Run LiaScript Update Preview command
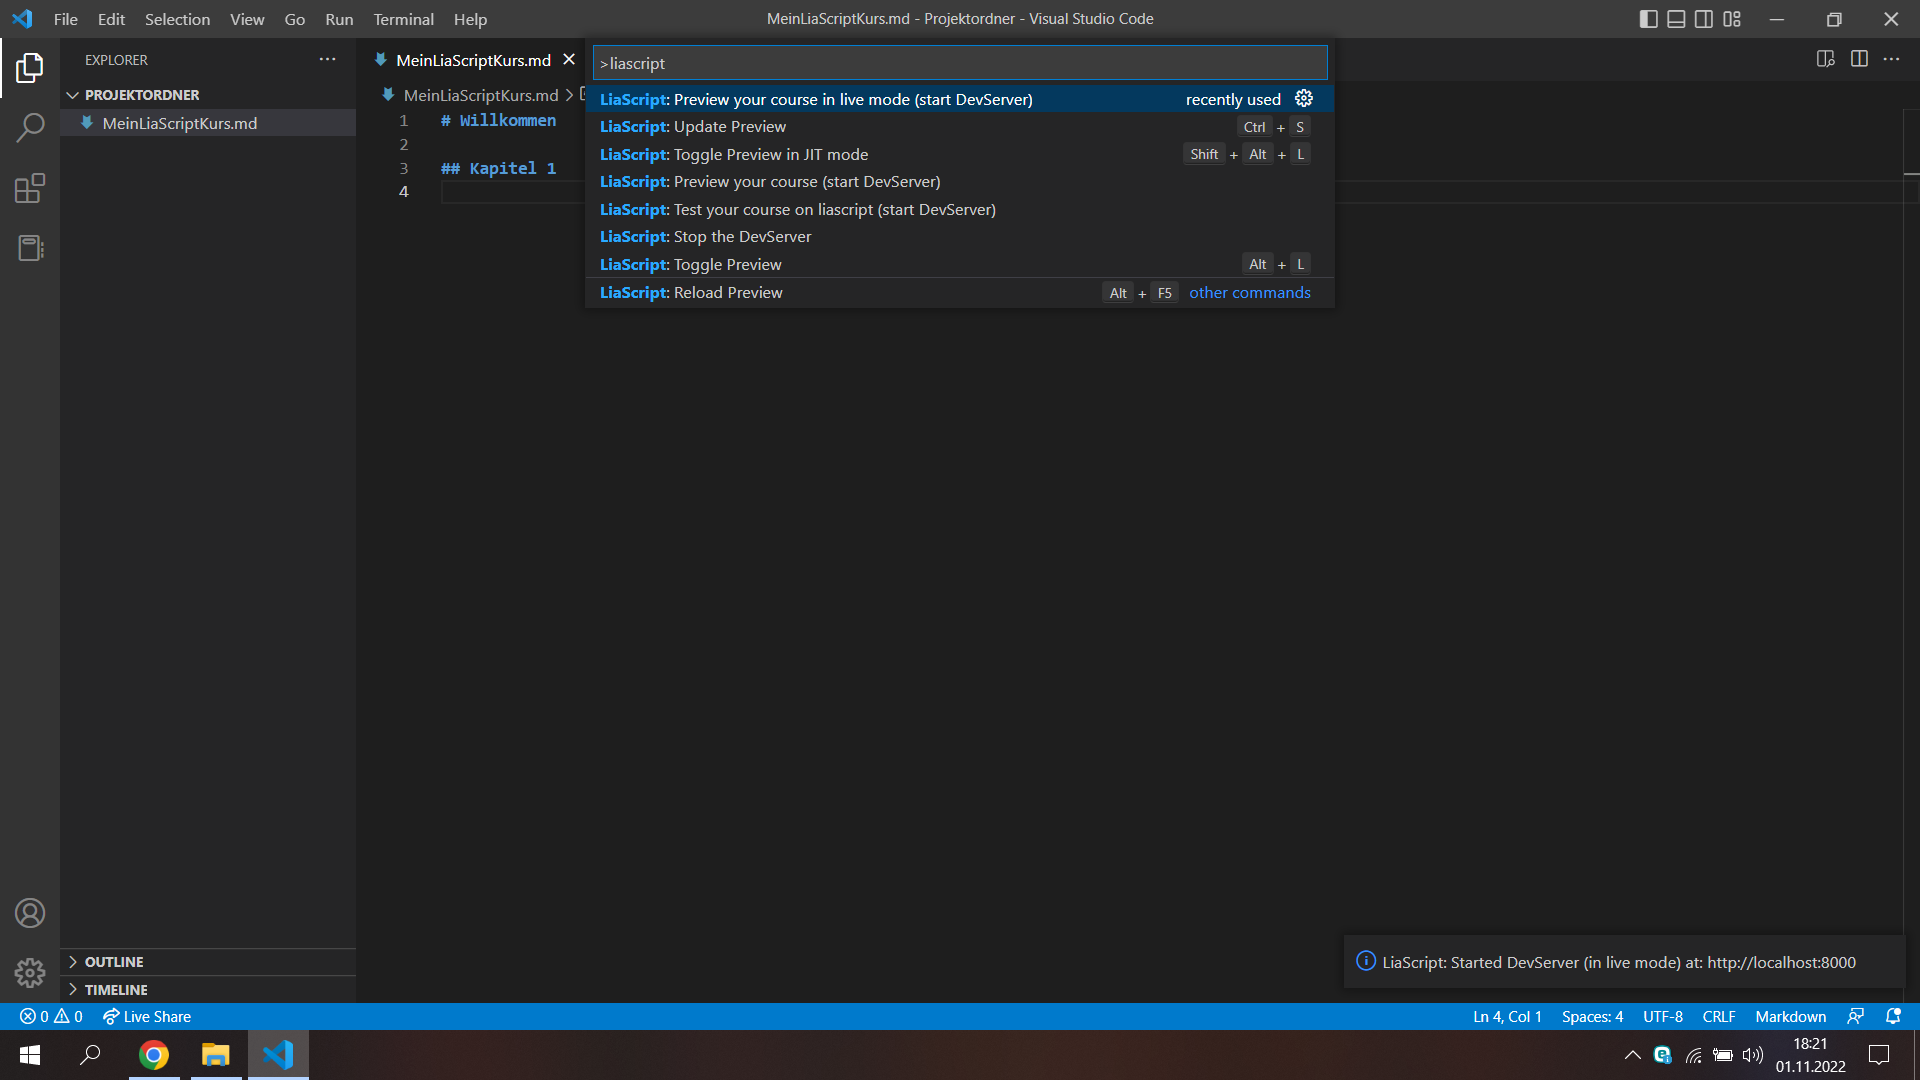This screenshot has width=1920, height=1080. [x=960, y=127]
